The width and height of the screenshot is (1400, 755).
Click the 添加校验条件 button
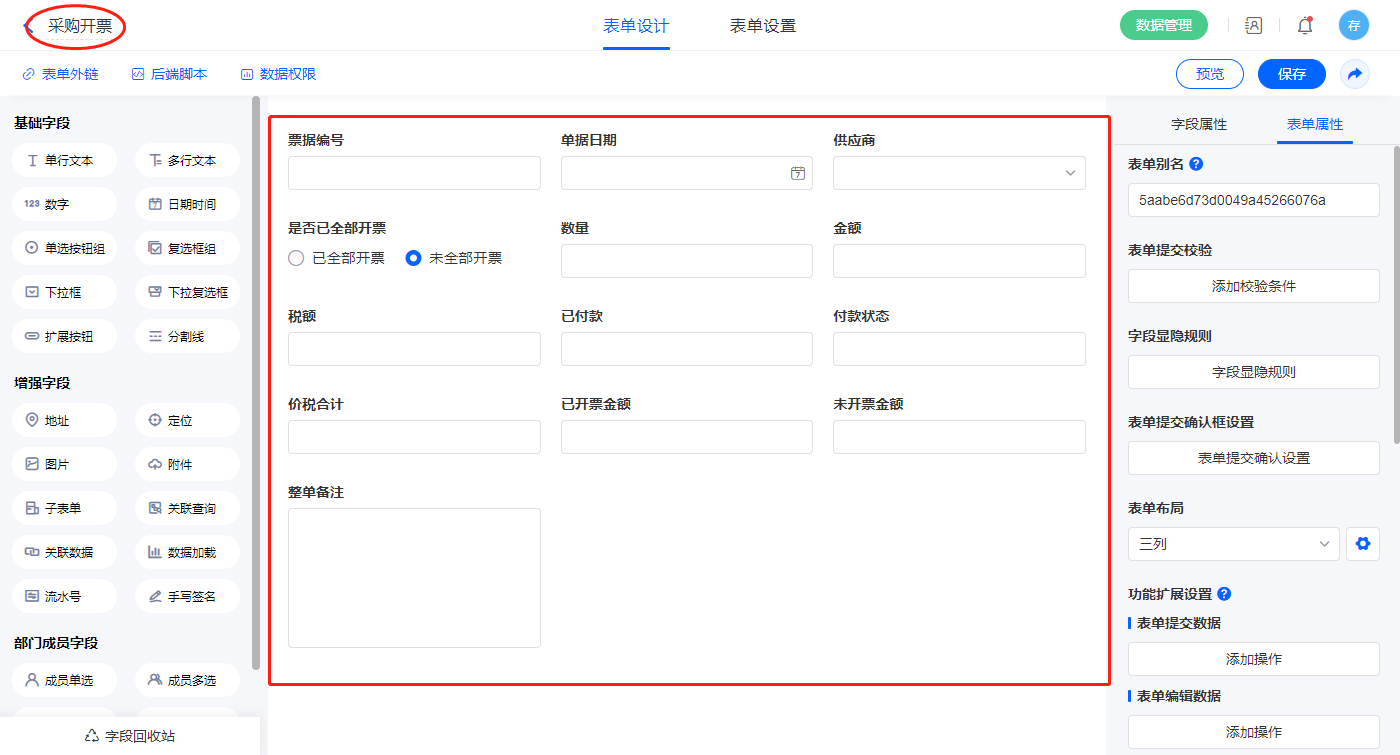click(1253, 286)
